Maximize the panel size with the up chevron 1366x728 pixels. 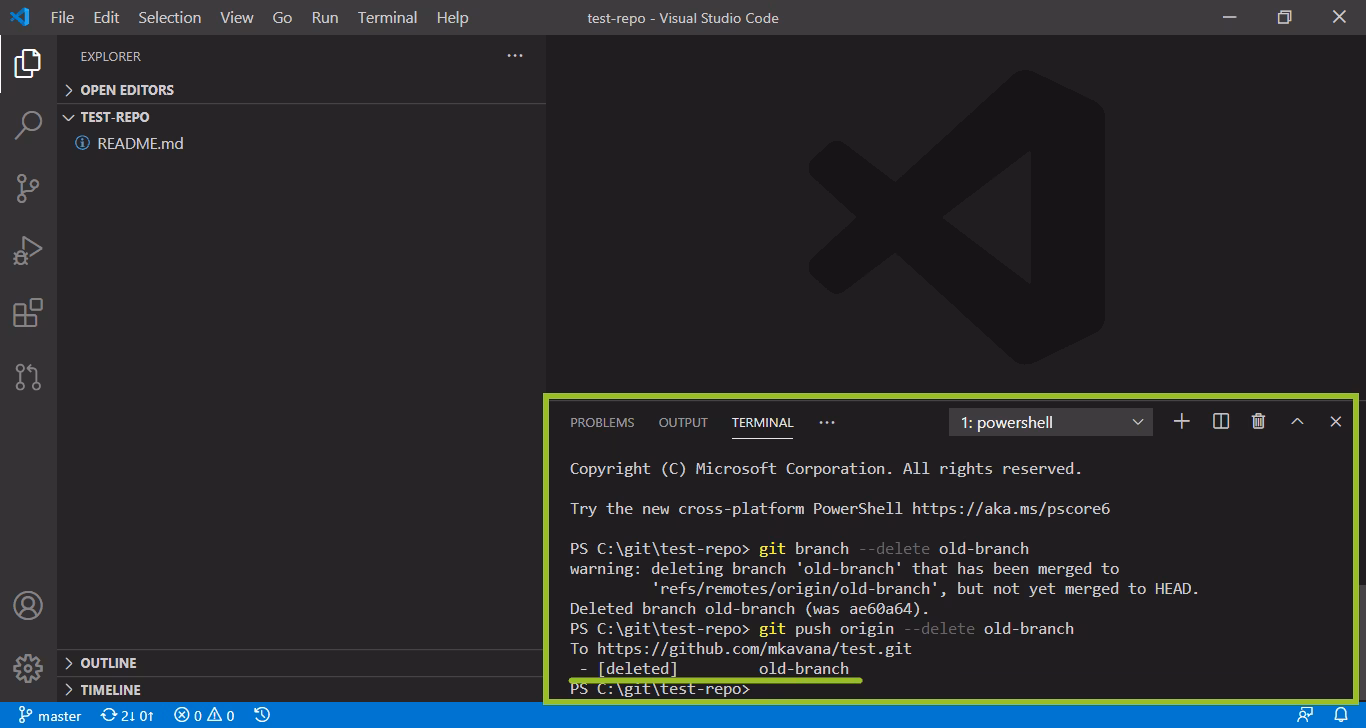1297,422
